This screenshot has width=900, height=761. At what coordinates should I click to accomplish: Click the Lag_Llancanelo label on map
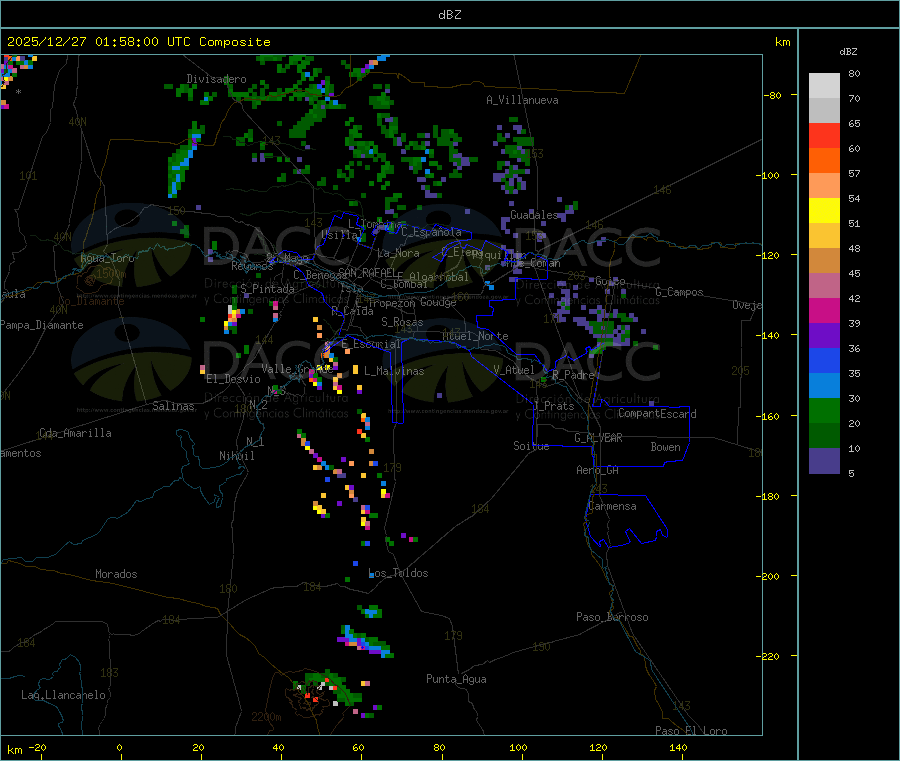tap(64, 694)
